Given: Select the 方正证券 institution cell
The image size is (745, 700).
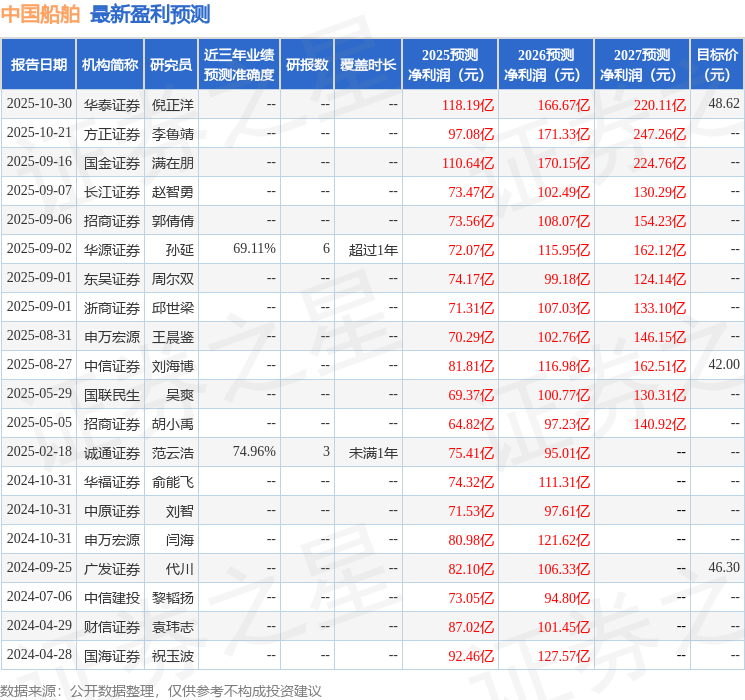Looking at the screenshot, I should pos(112,134).
